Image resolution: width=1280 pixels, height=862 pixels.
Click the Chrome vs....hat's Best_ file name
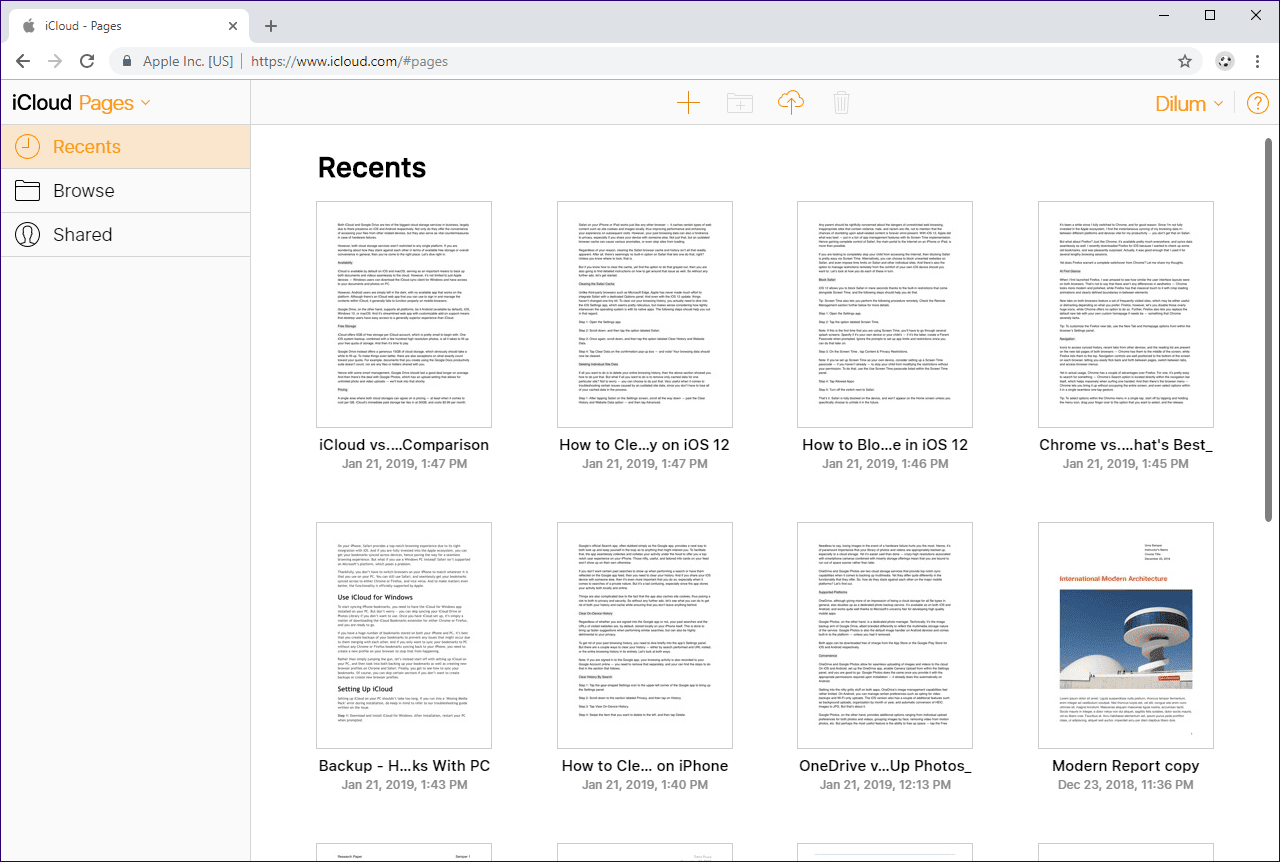(x=1126, y=445)
